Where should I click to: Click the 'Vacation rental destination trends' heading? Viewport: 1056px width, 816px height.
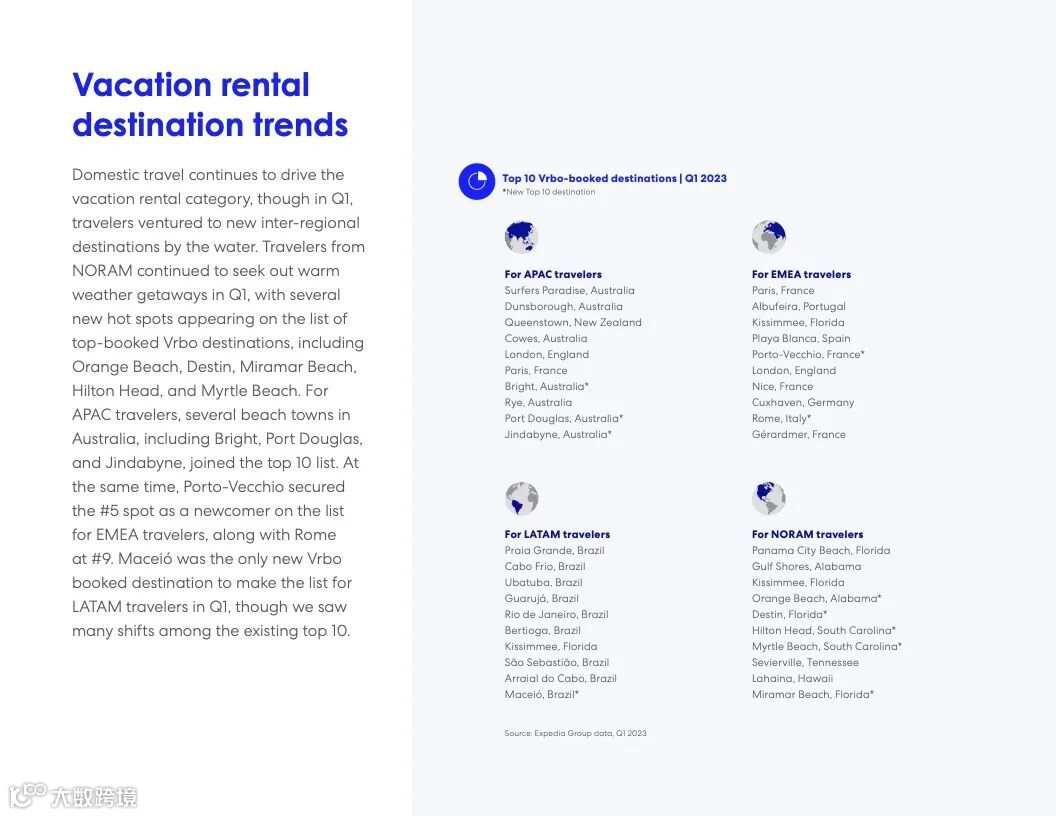pyautogui.click(x=210, y=104)
